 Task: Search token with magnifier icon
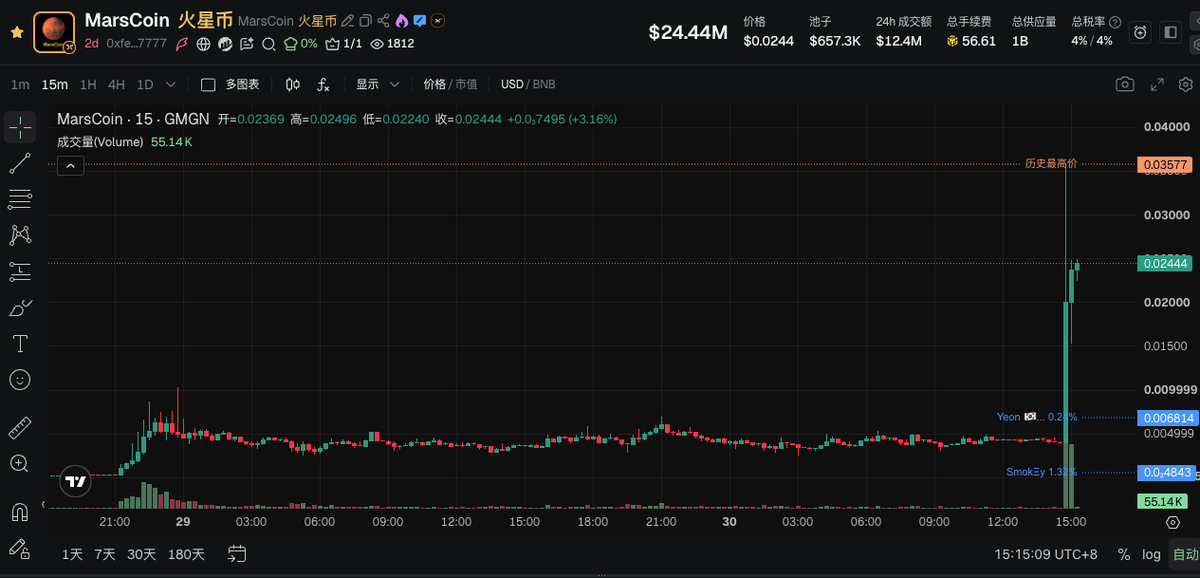(x=269, y=44)
